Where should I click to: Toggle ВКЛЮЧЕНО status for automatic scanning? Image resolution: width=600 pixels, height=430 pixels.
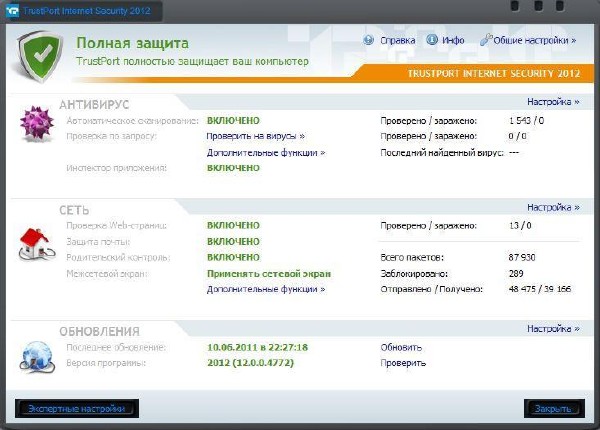pos(233,120)
